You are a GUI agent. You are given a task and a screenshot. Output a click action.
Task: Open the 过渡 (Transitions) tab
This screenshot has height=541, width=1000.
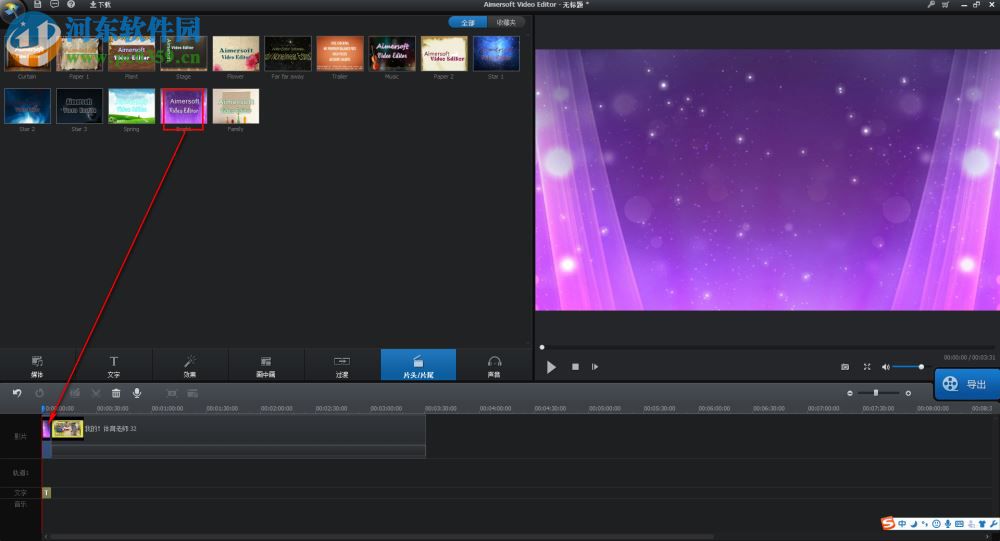pyautogui.click(x=342, y=366)
